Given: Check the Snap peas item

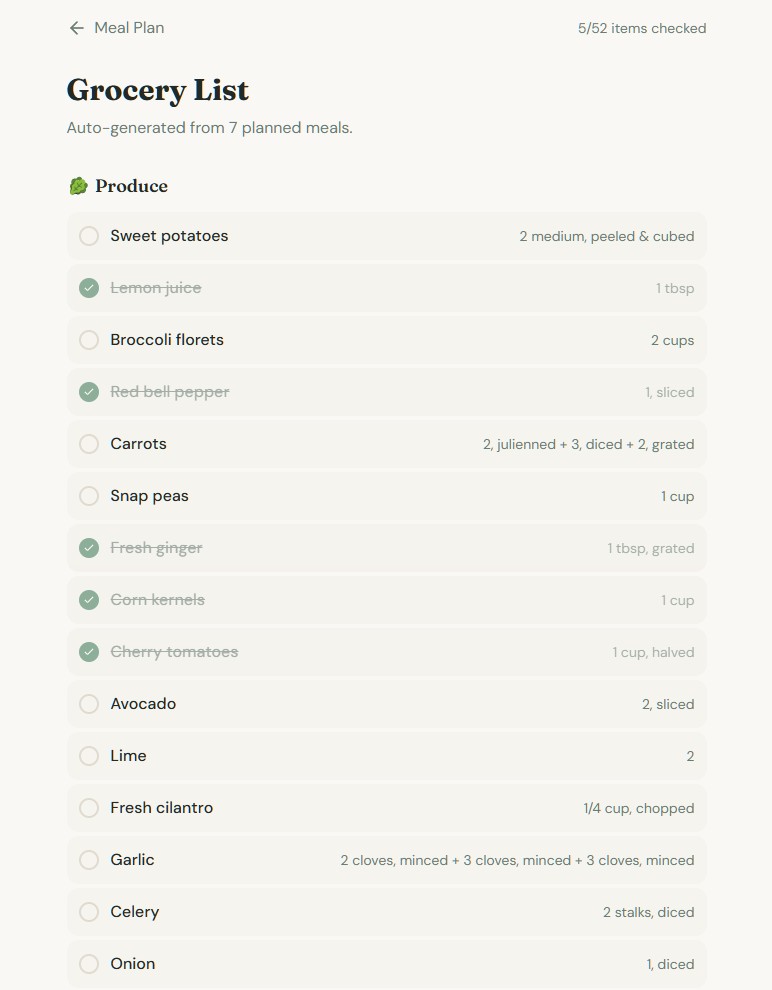Looking at the screenshot, I should coord(89,496).
